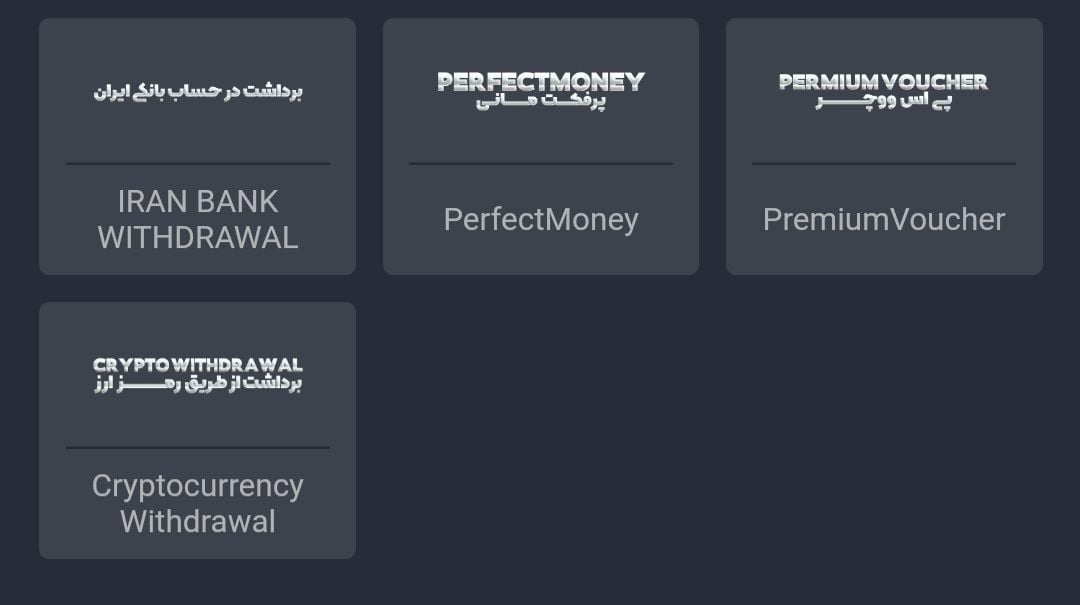Tap the word WITHDRAWAL in Iran Bank label
Viewport: 1080px width, 605px height.
(x=197, y=238)
